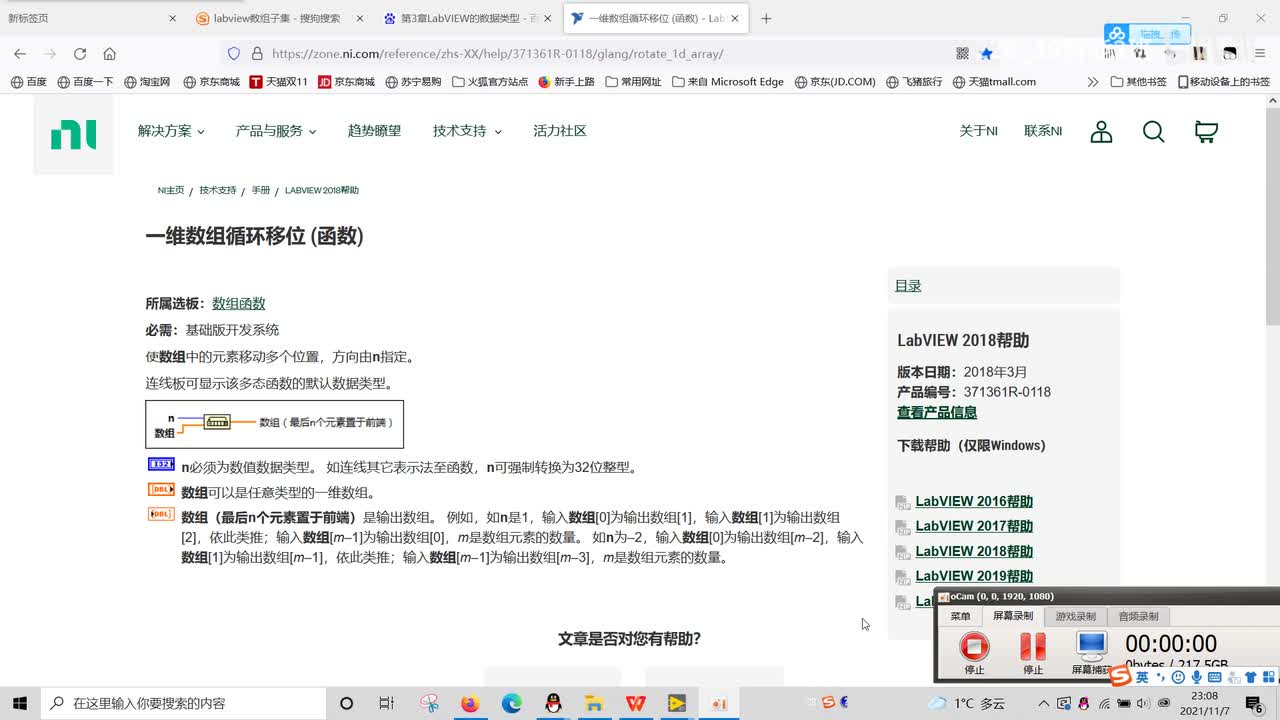Image resolution: width=1280 pixels, height=720 pixels.
Task: Click the NI logo
Action: tap(74, 134)
